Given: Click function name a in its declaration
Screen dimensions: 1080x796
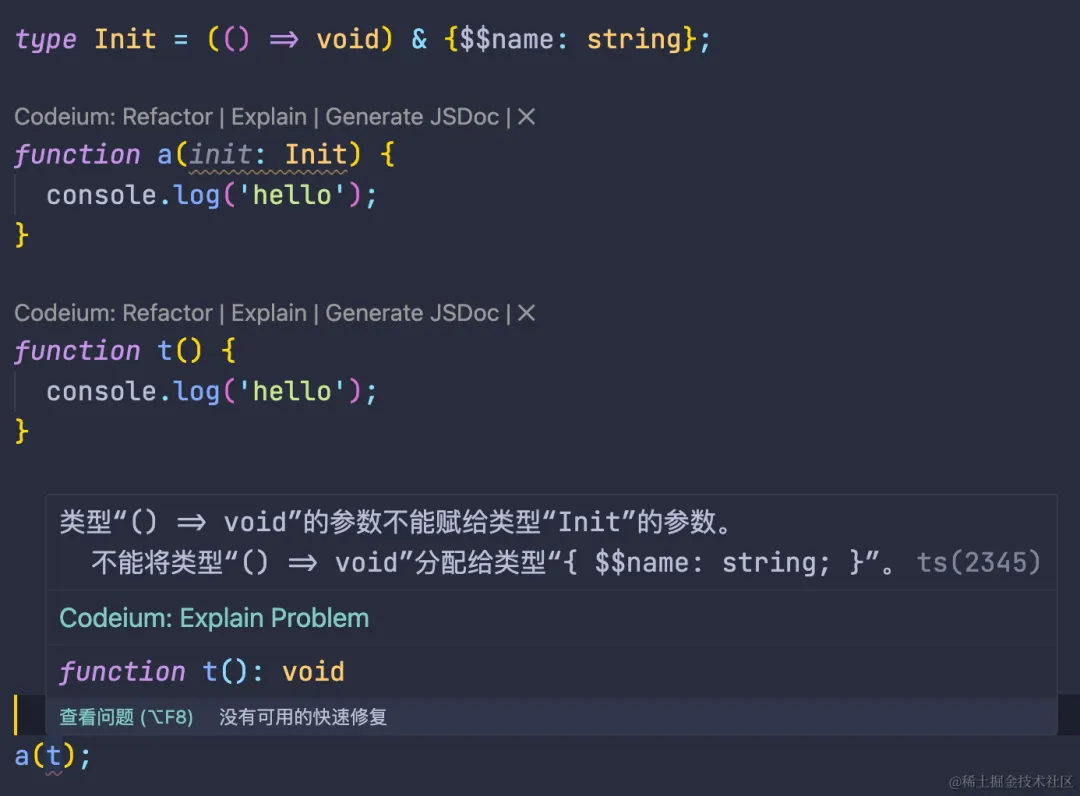Looking at the screenshot, I should [x=165, y=155].
